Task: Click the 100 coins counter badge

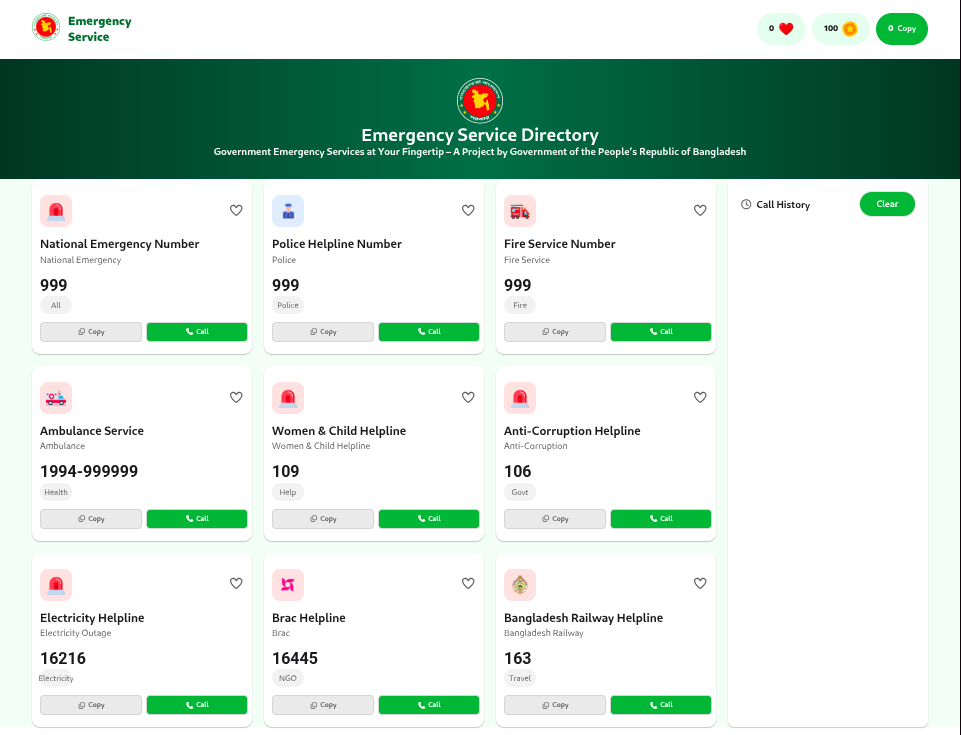Action: [x=840, y=29]
